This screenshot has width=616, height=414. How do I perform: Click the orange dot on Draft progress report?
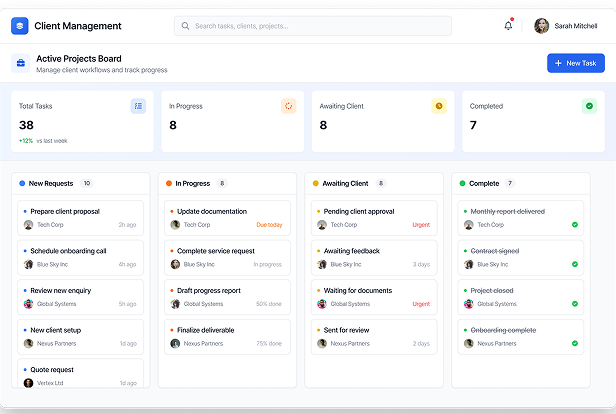point(171,291)
